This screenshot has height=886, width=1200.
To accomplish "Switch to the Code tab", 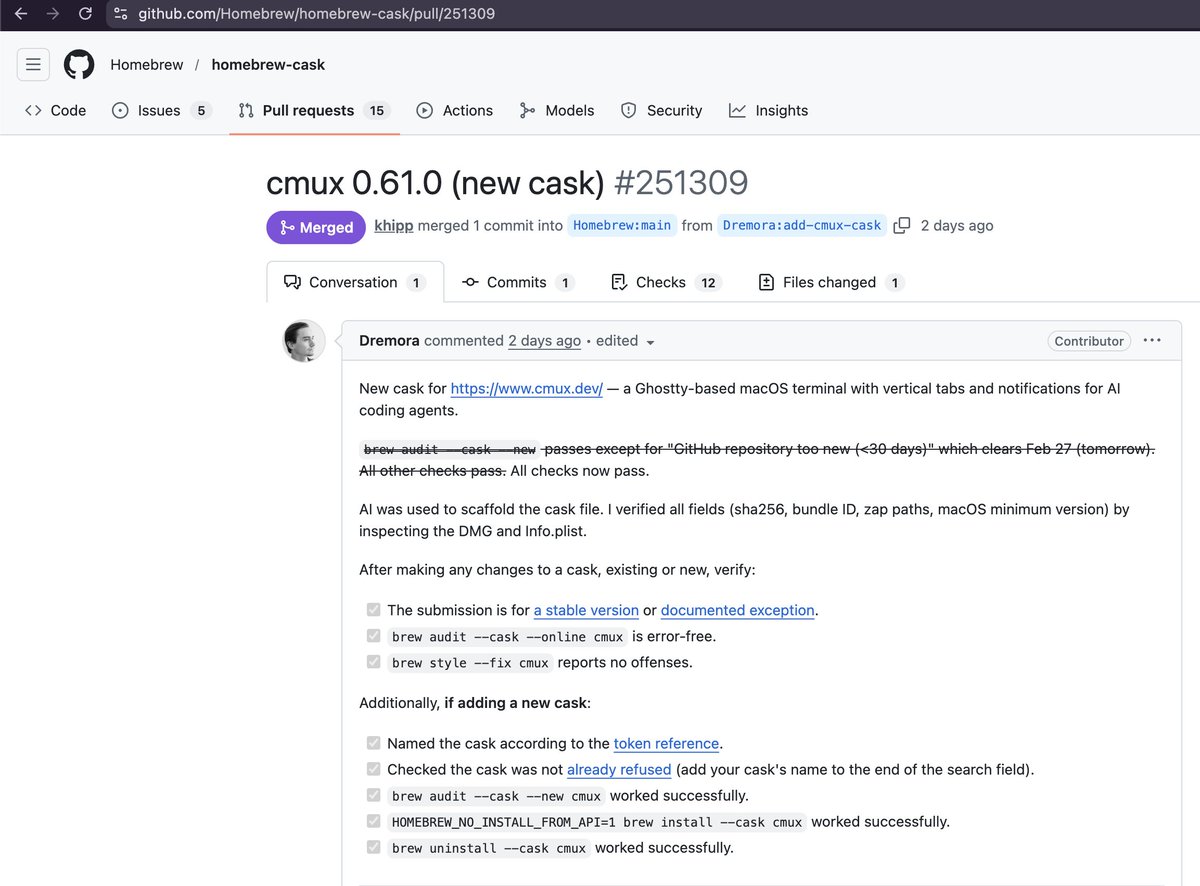I will click(x=56, y=111).
